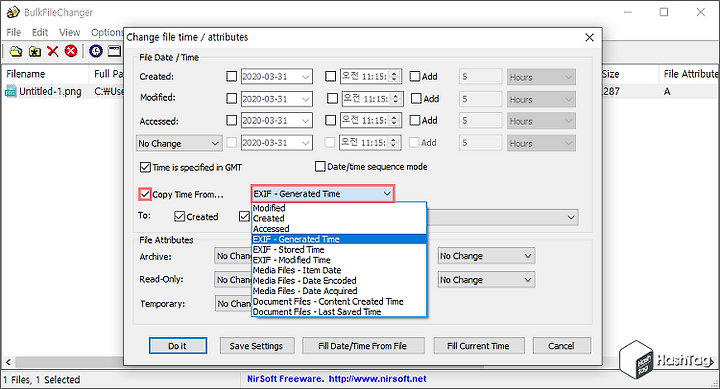Enable the Created date checkbox
Viewport: 720px width, 389px height.
[232, 76]
